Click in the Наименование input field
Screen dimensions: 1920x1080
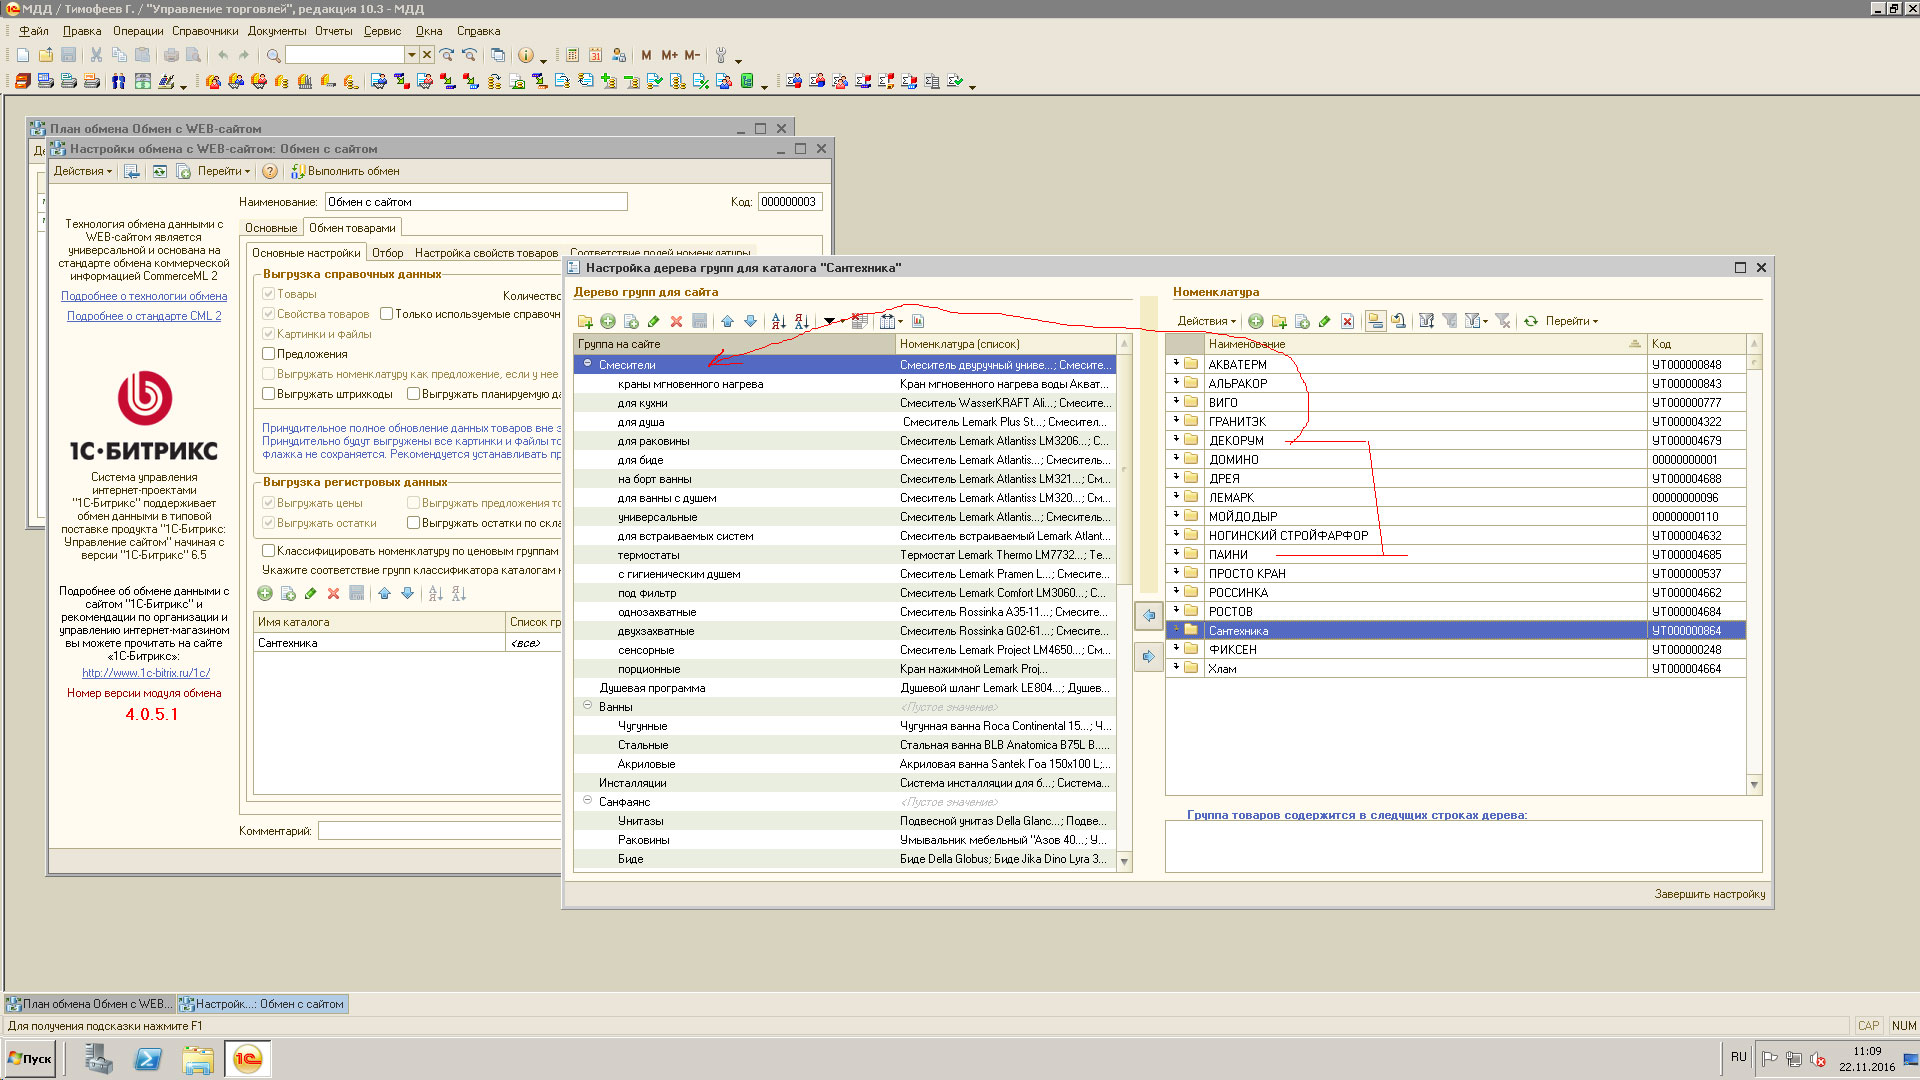point(476,202)
